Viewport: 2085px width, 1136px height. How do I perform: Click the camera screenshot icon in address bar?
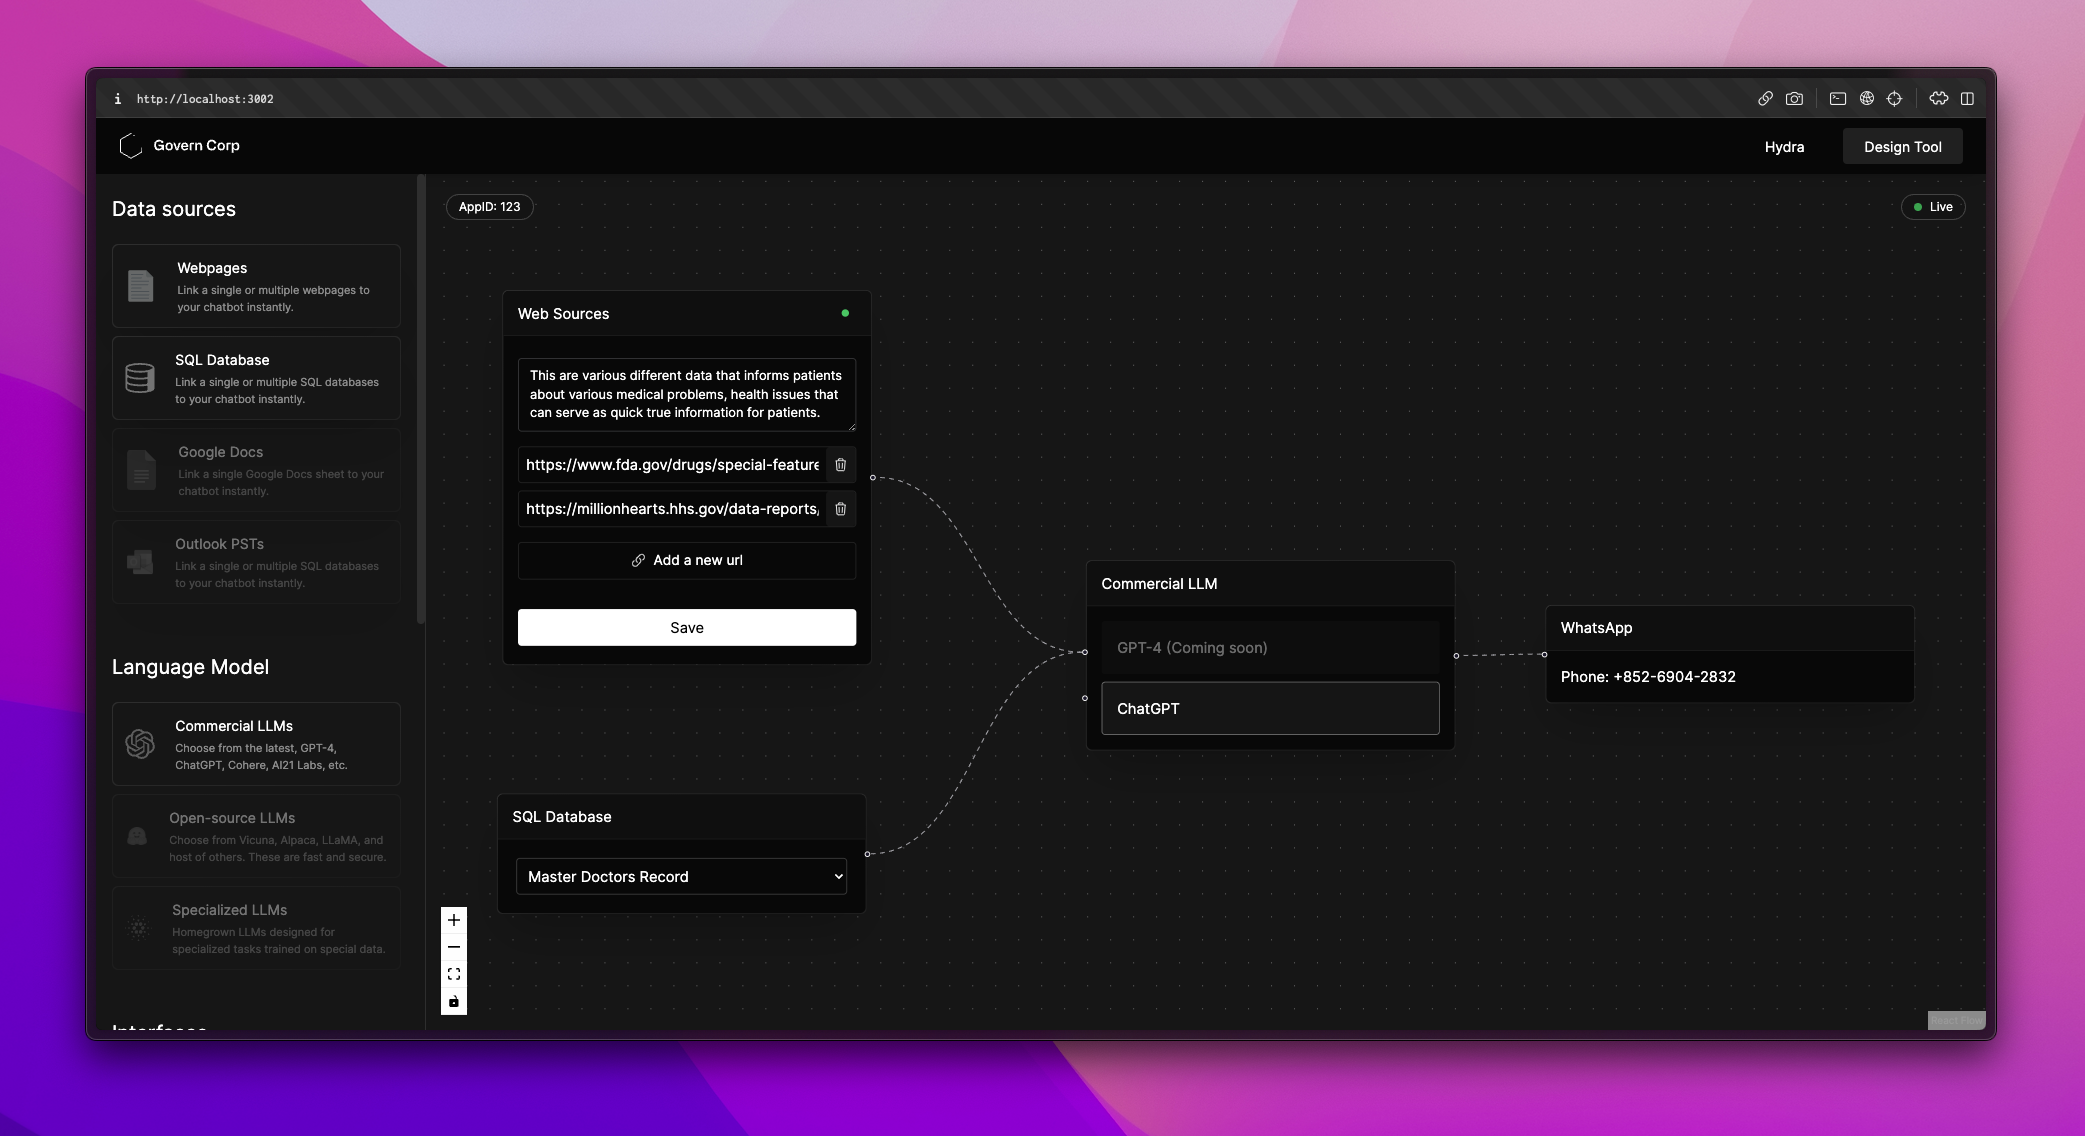(1794, 99)
